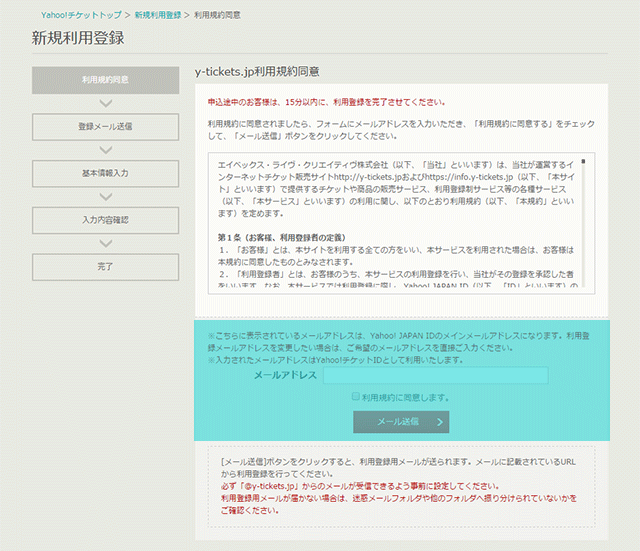Click the red @y-tickets.jp notice line

coord(360,486)
